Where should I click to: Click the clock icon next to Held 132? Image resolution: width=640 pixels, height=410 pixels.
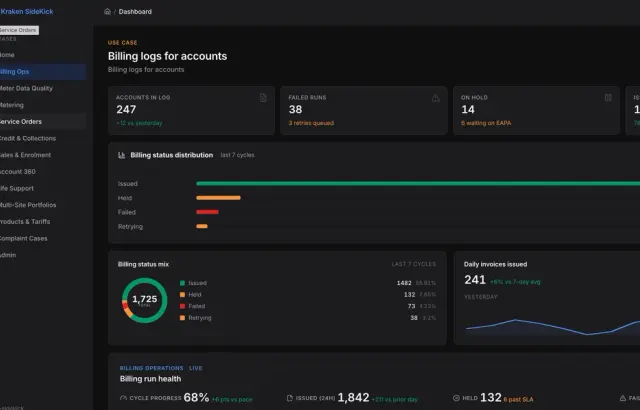(456, 398)
